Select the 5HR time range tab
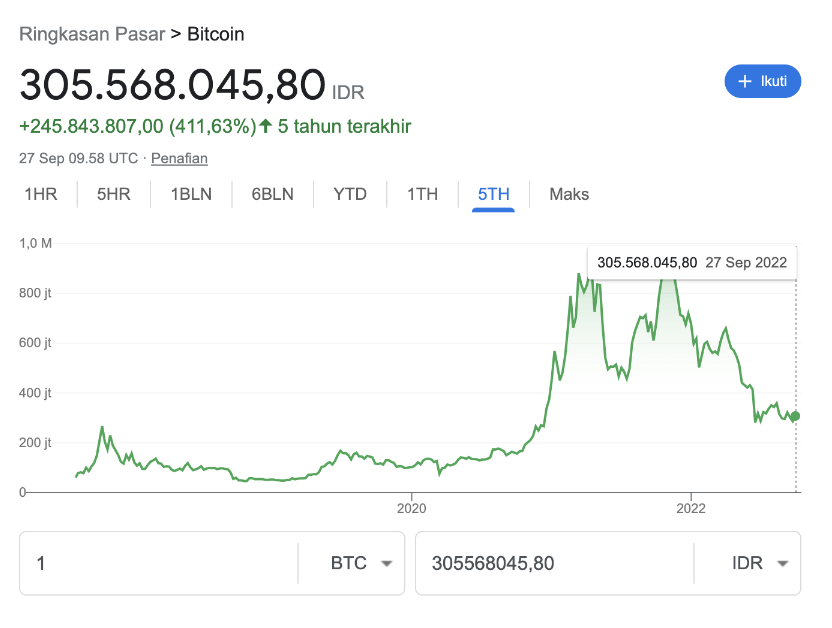 (x=114, y=194)
